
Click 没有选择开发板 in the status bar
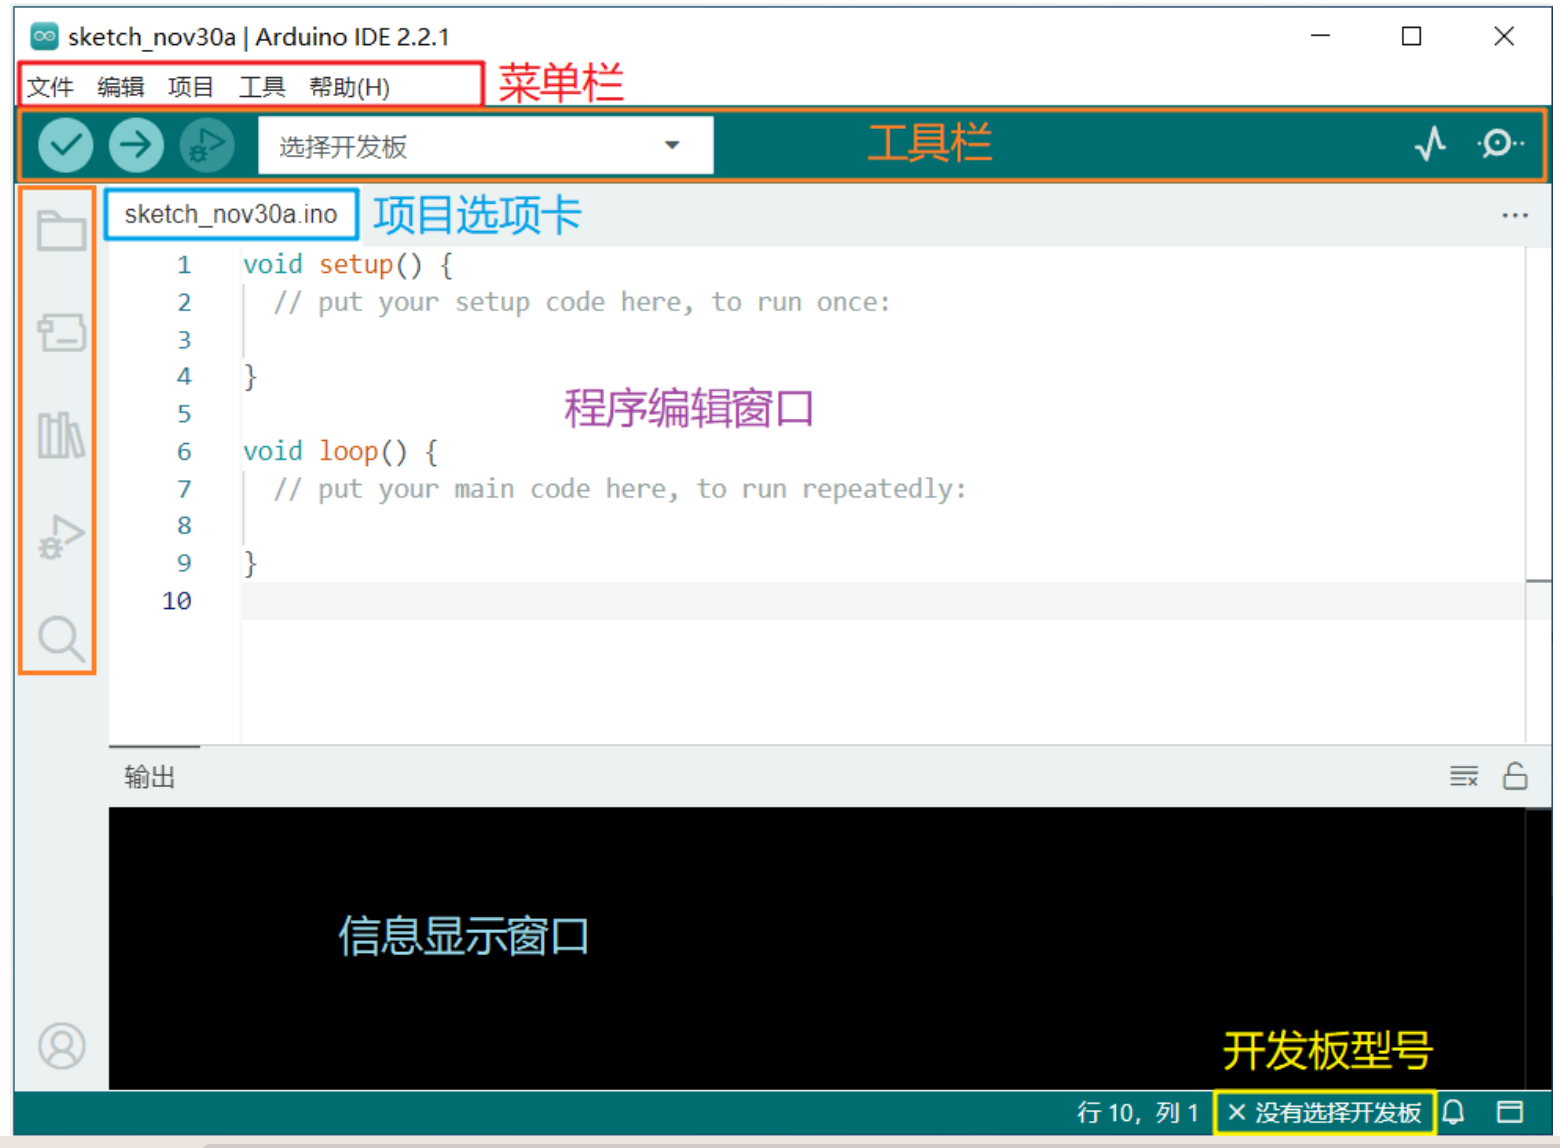tap(1325, 1112)
